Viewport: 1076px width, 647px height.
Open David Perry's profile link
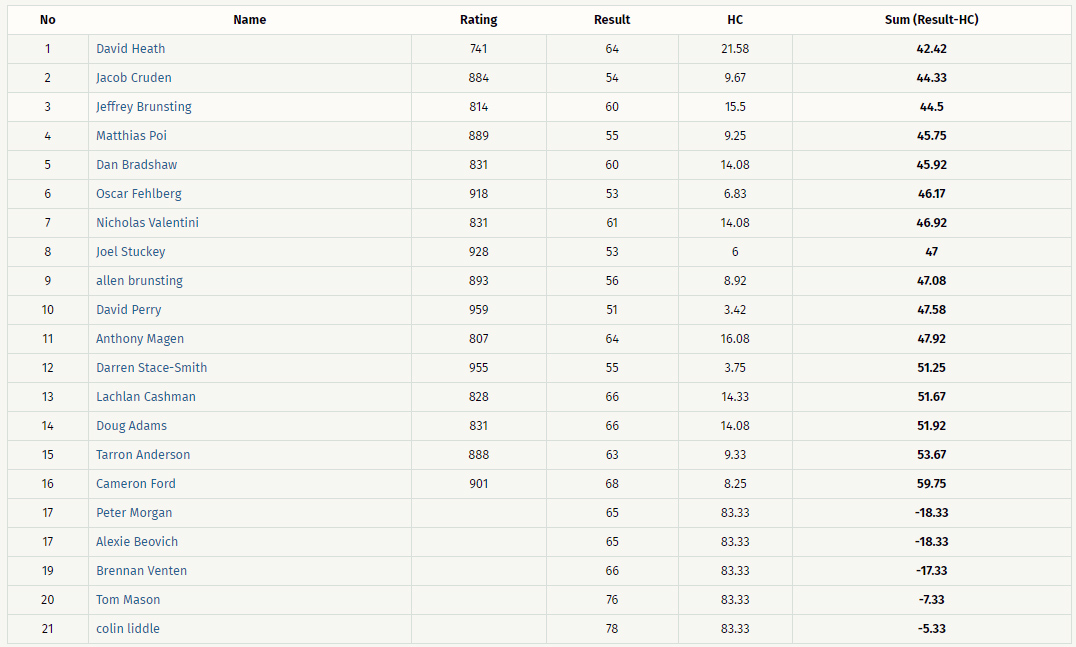[128, 309]
